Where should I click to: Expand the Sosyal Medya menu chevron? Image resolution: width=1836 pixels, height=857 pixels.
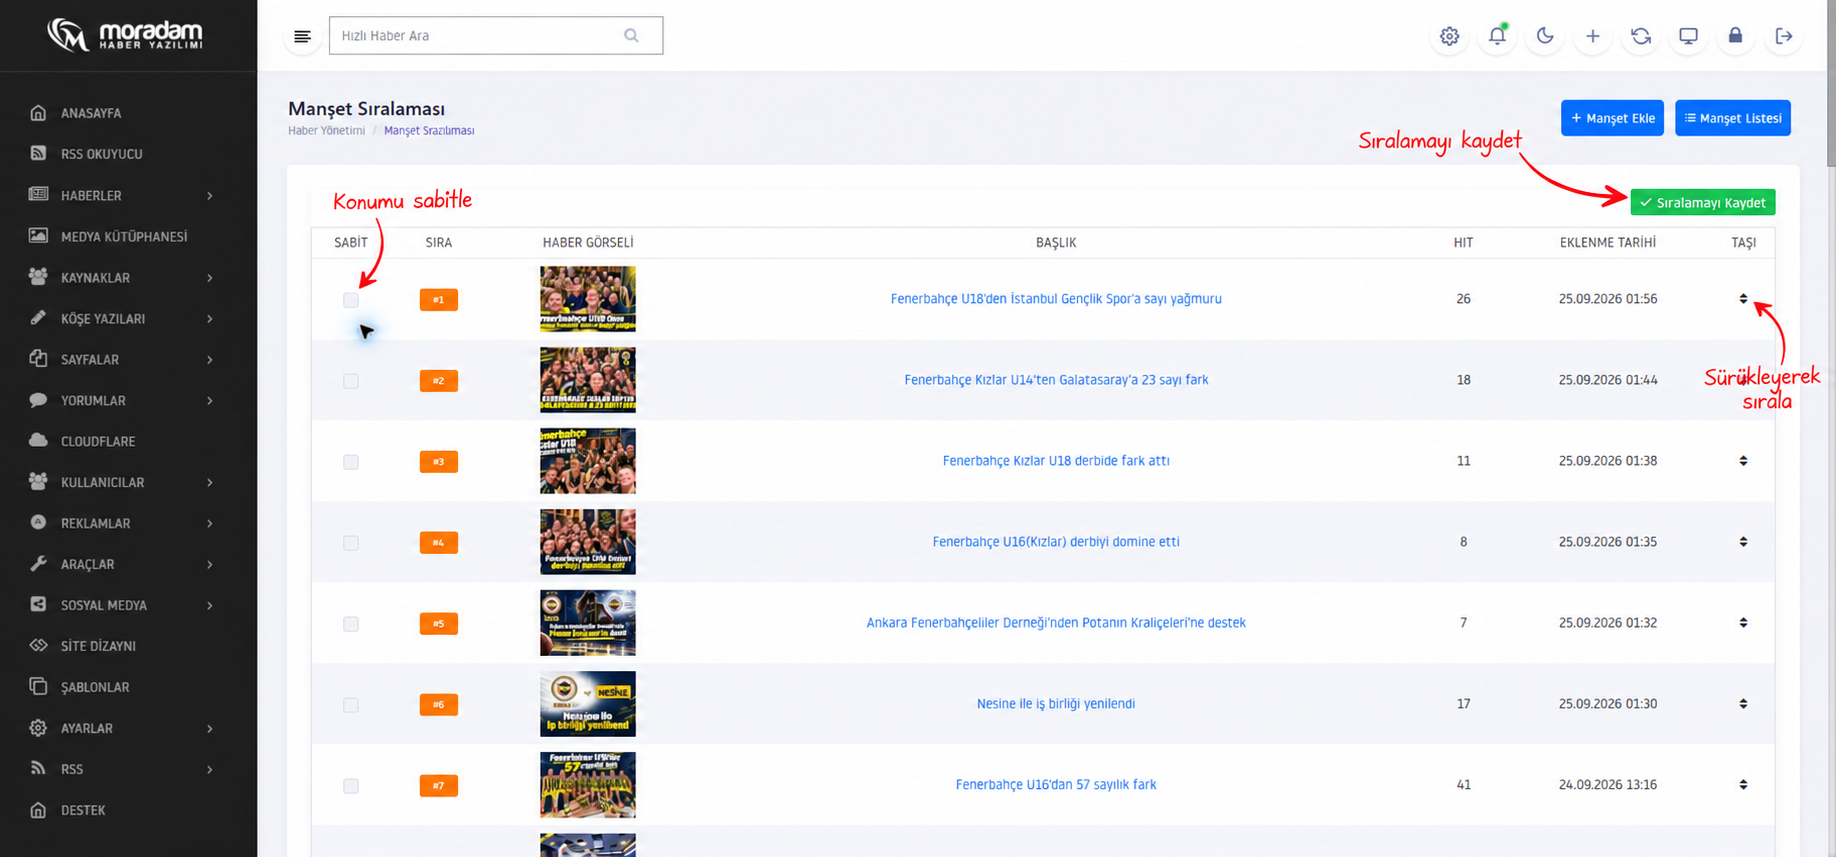(x=210, y=606)
